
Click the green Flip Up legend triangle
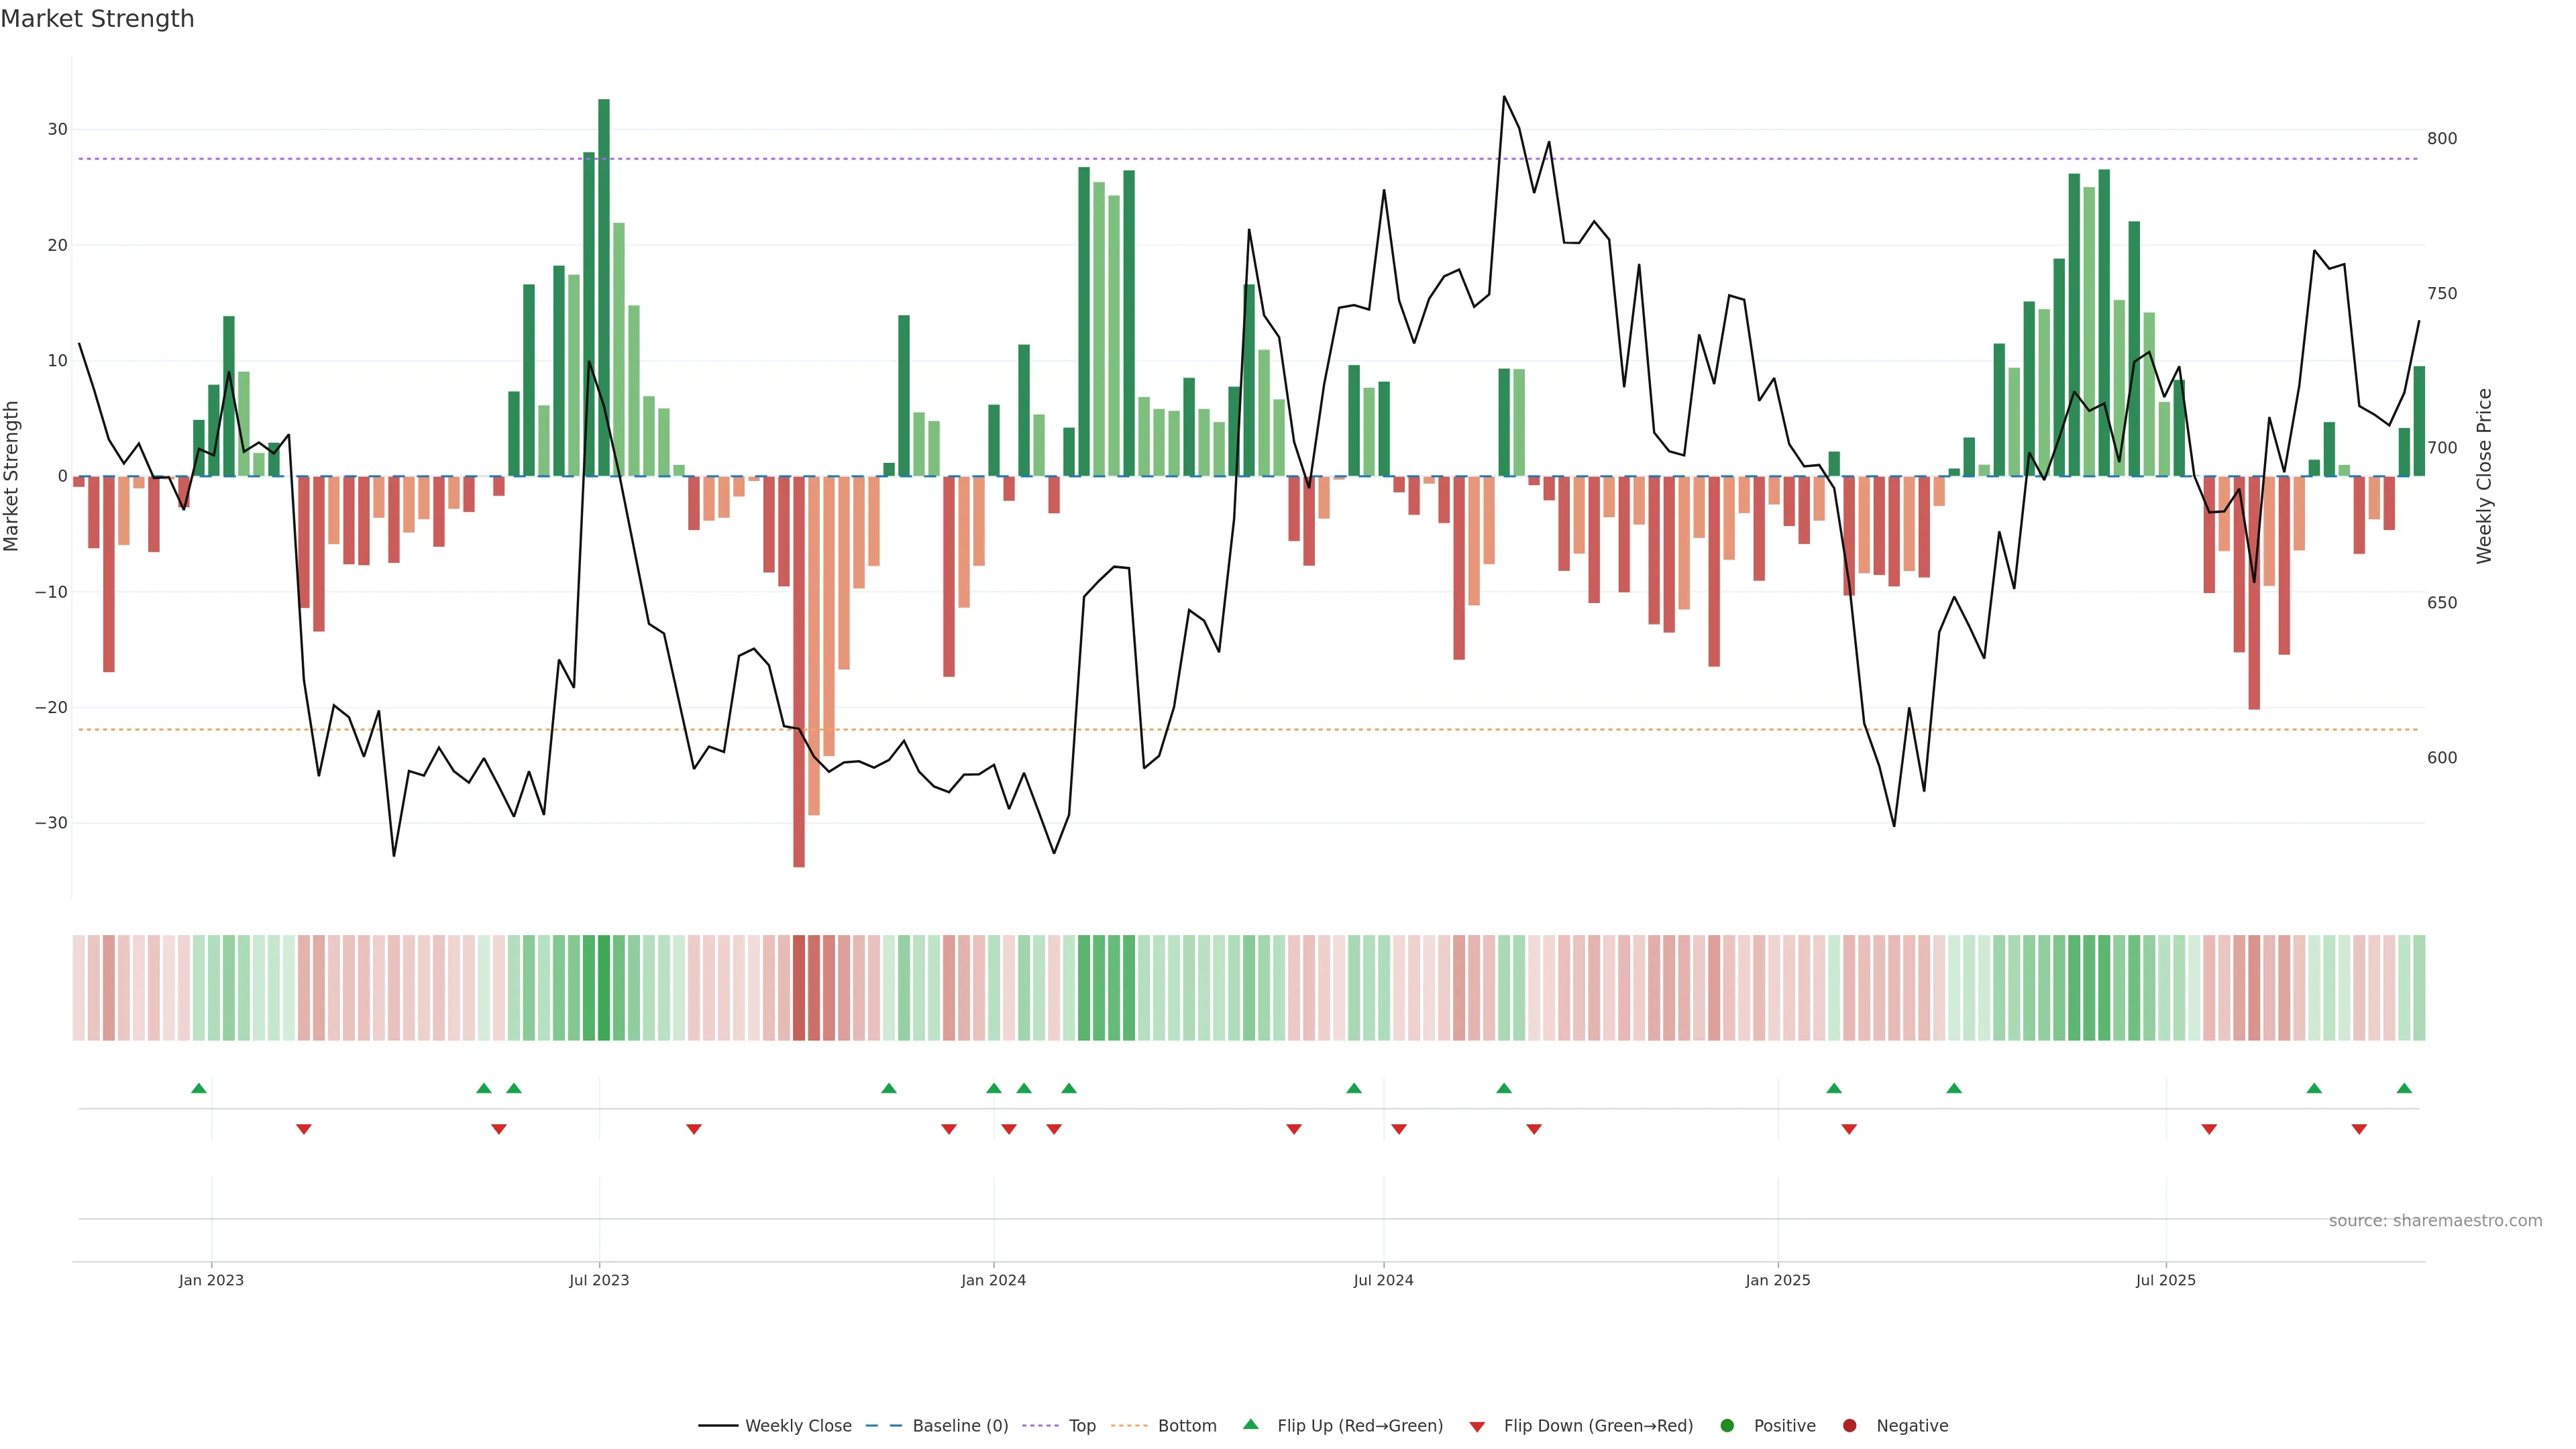[x=1250, y=1424]
